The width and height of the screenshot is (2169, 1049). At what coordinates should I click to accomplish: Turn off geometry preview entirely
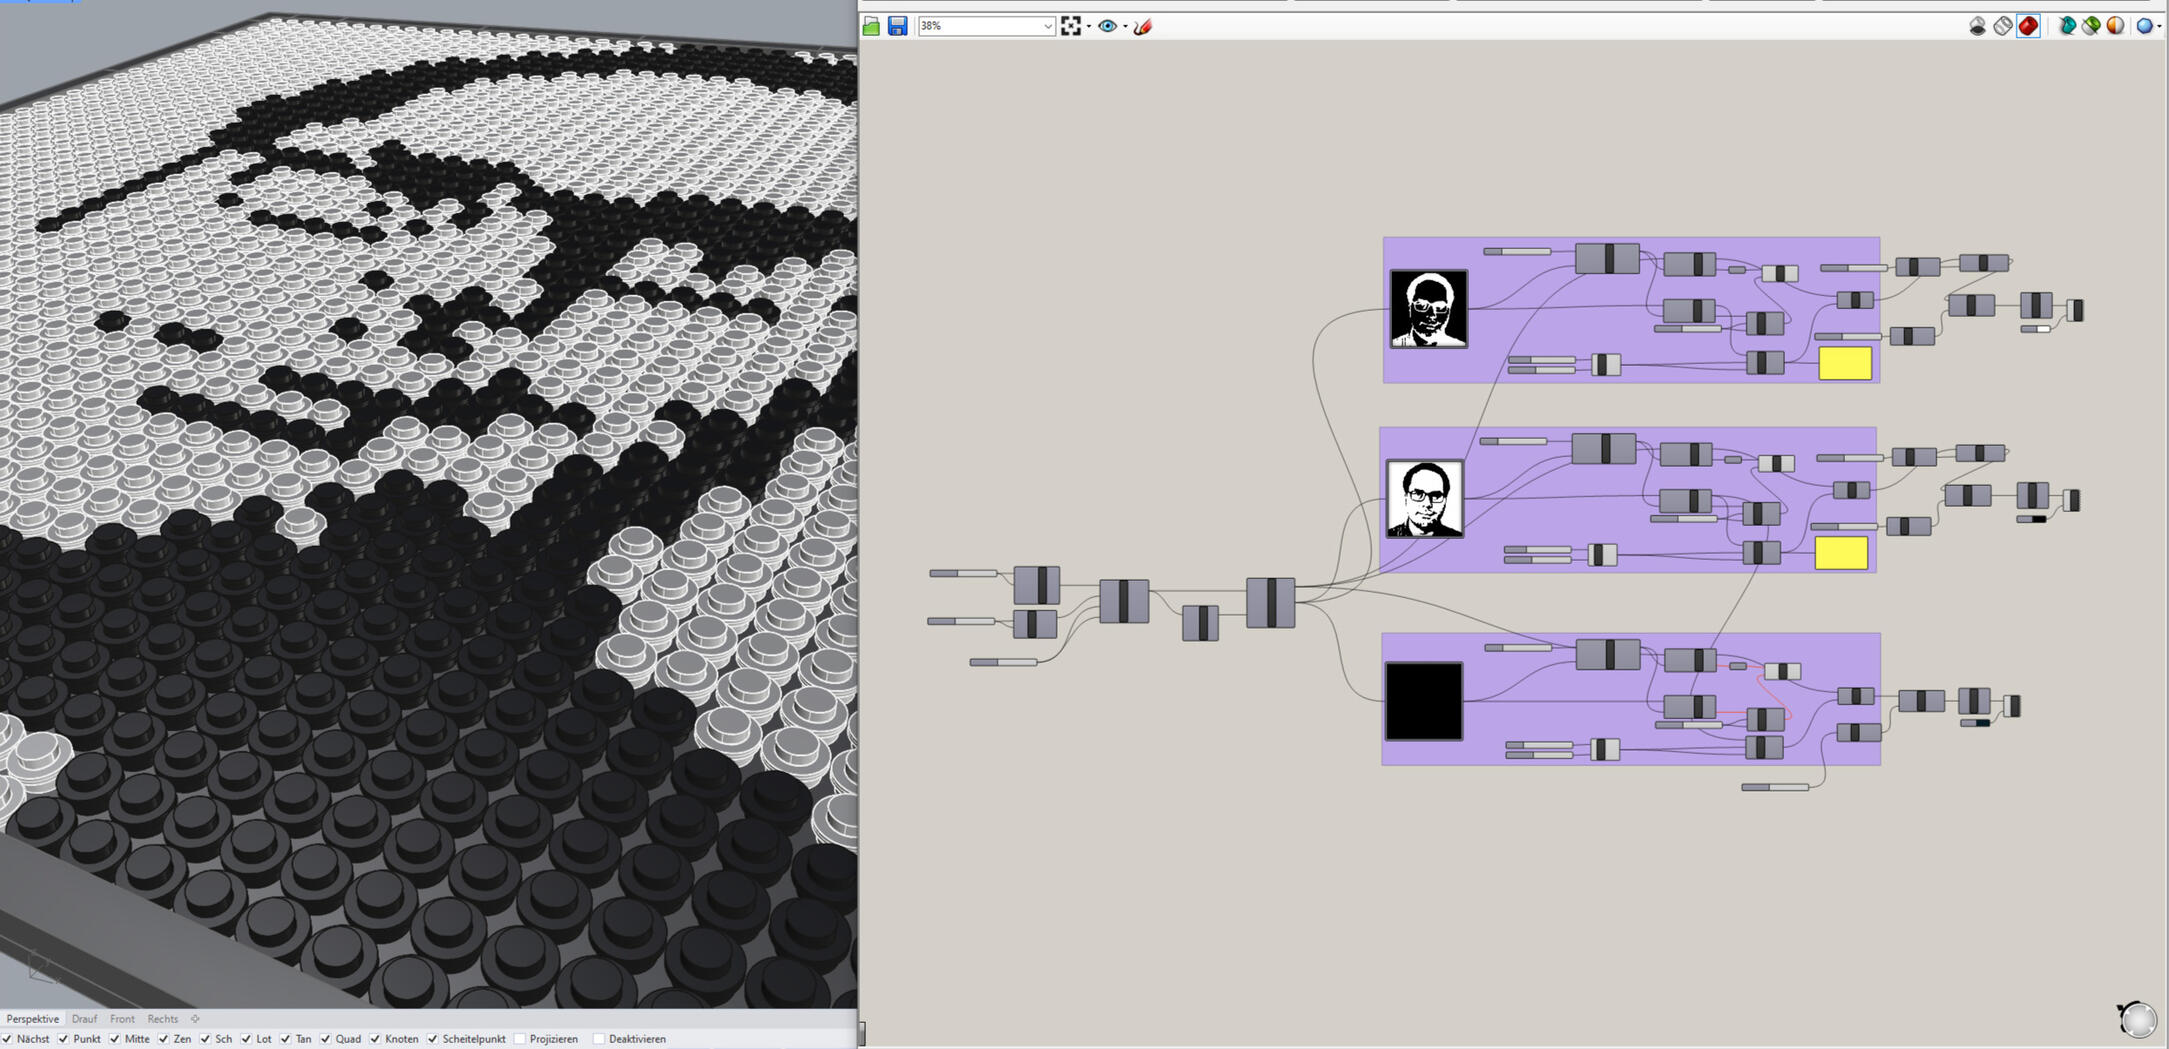pyautogui.click(x=1978, y=26)
